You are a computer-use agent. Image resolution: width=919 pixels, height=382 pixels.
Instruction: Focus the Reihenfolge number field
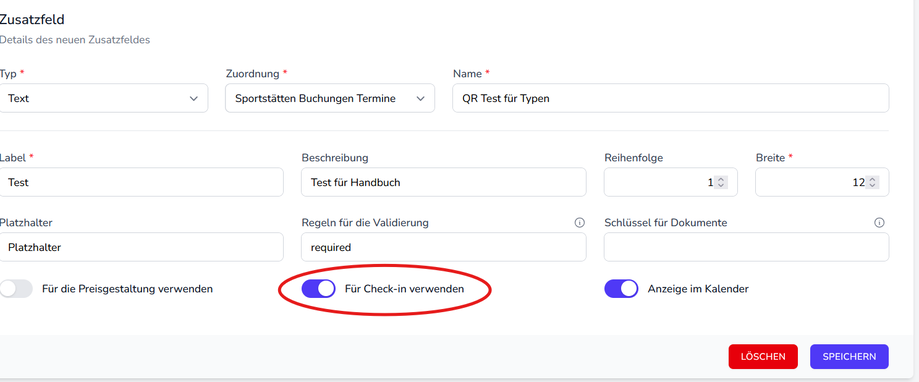tap(670, 182)
